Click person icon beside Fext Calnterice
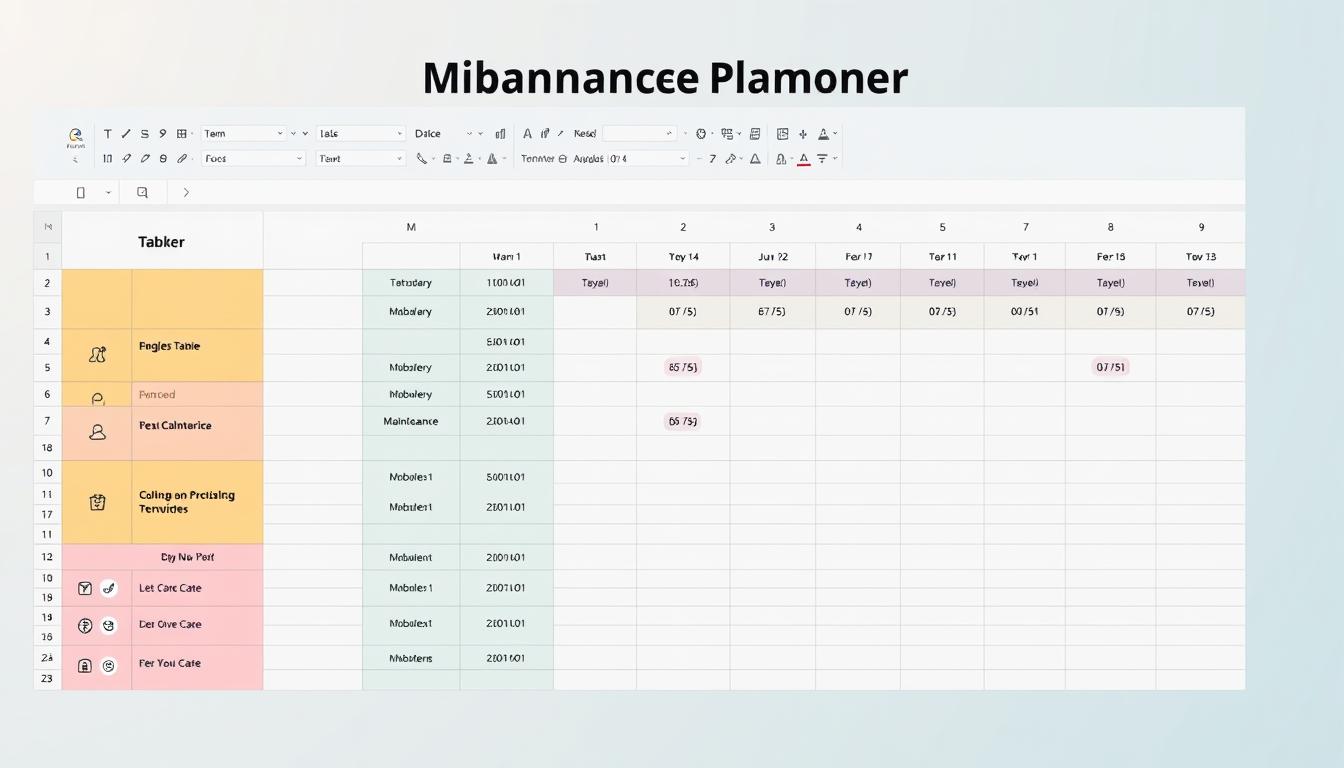The height and width of the screenshot is (768, 1344). 97,432
